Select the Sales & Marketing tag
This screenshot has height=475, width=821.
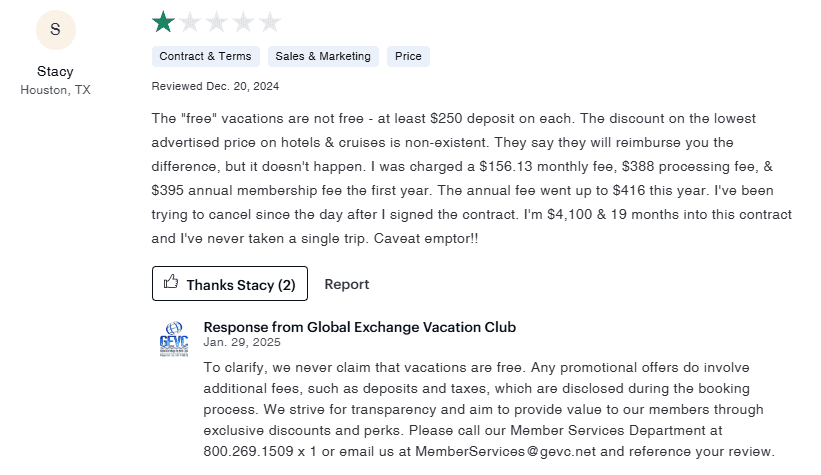(x=323, y=56)
